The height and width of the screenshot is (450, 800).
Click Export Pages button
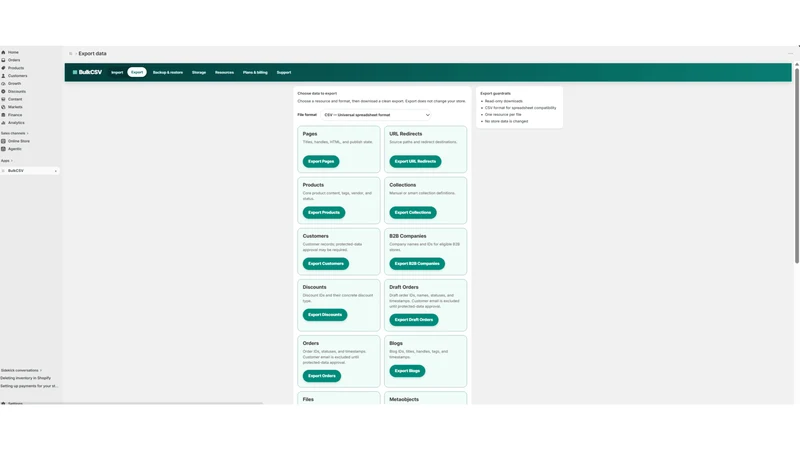(x=321, y=161)
